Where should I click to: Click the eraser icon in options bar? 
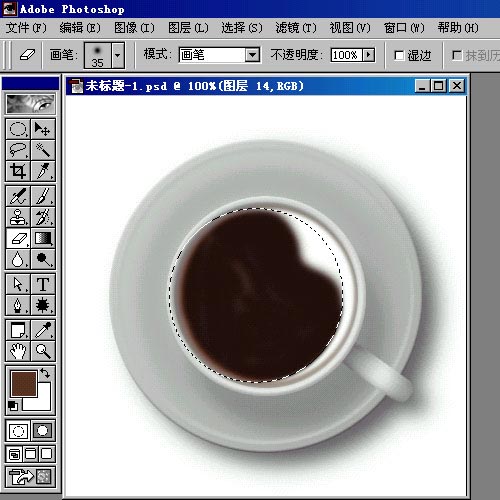pos(27,55)
